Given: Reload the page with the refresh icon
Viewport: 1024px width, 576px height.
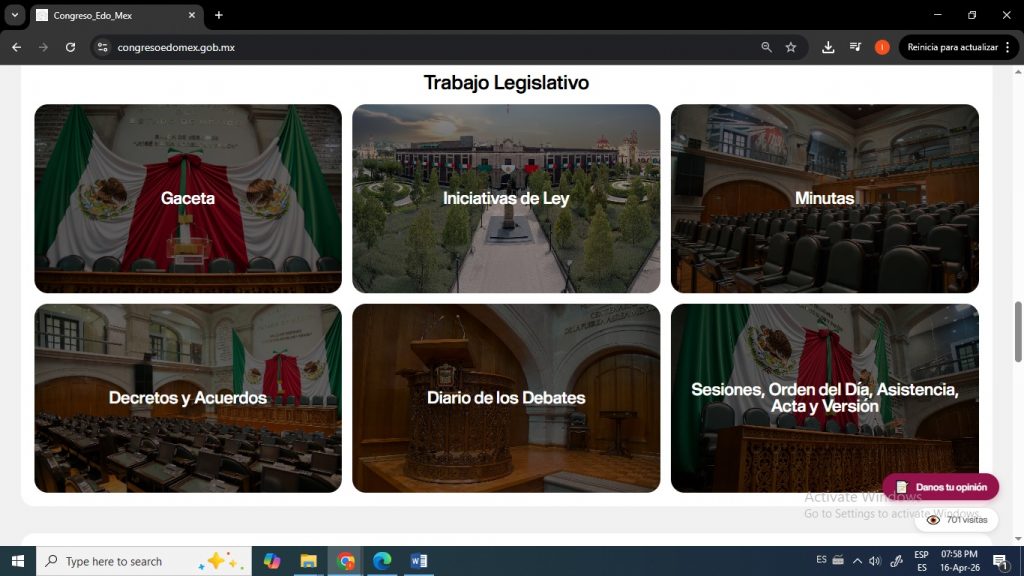Looking at the screenshot, I should click(70, 47).
